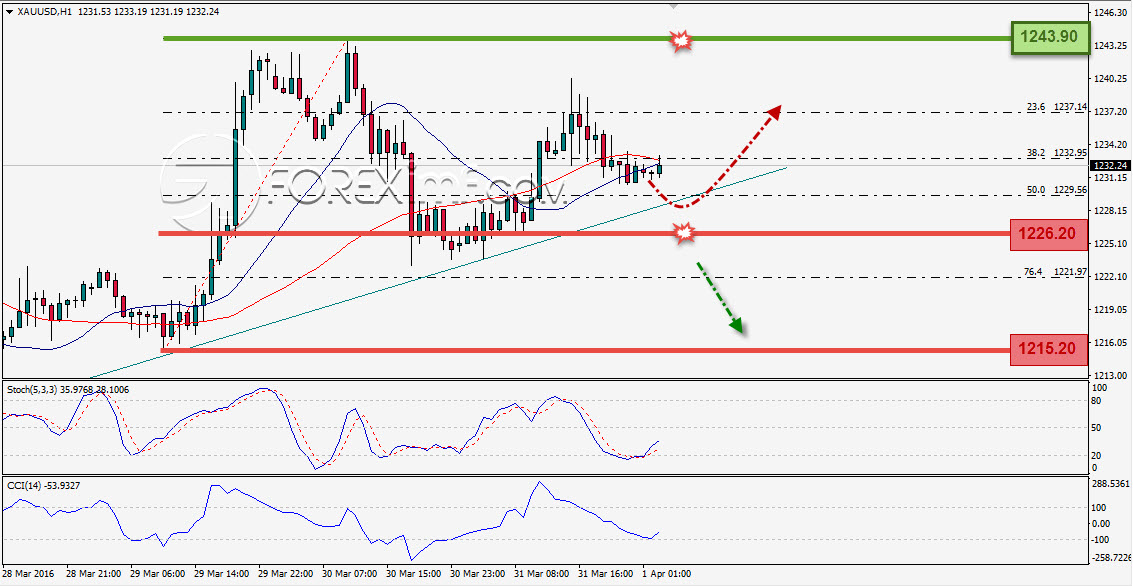Click price scale value 1234.20
Viewport: 1133px width, 586px height.
tap(1110, 145)
